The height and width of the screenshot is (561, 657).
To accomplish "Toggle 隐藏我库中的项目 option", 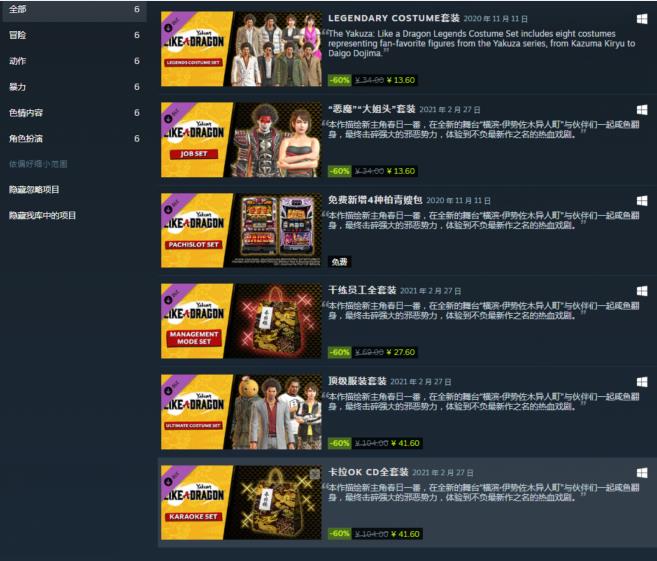I will pyautogui.click(x=42, y=216).
